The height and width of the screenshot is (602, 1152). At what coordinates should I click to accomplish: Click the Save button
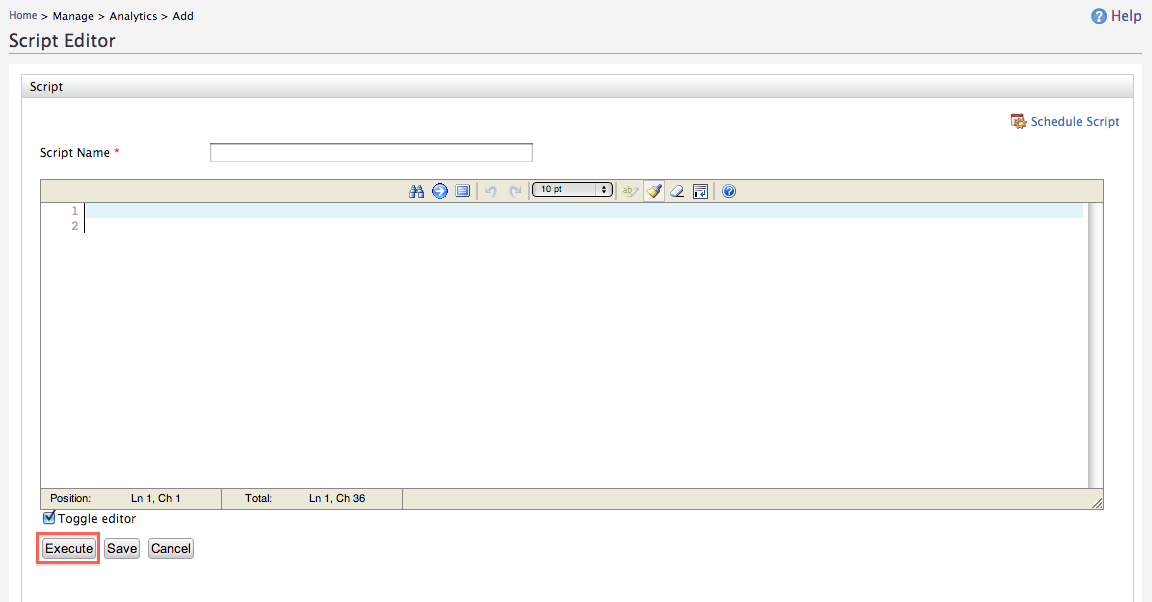(122, 548)
